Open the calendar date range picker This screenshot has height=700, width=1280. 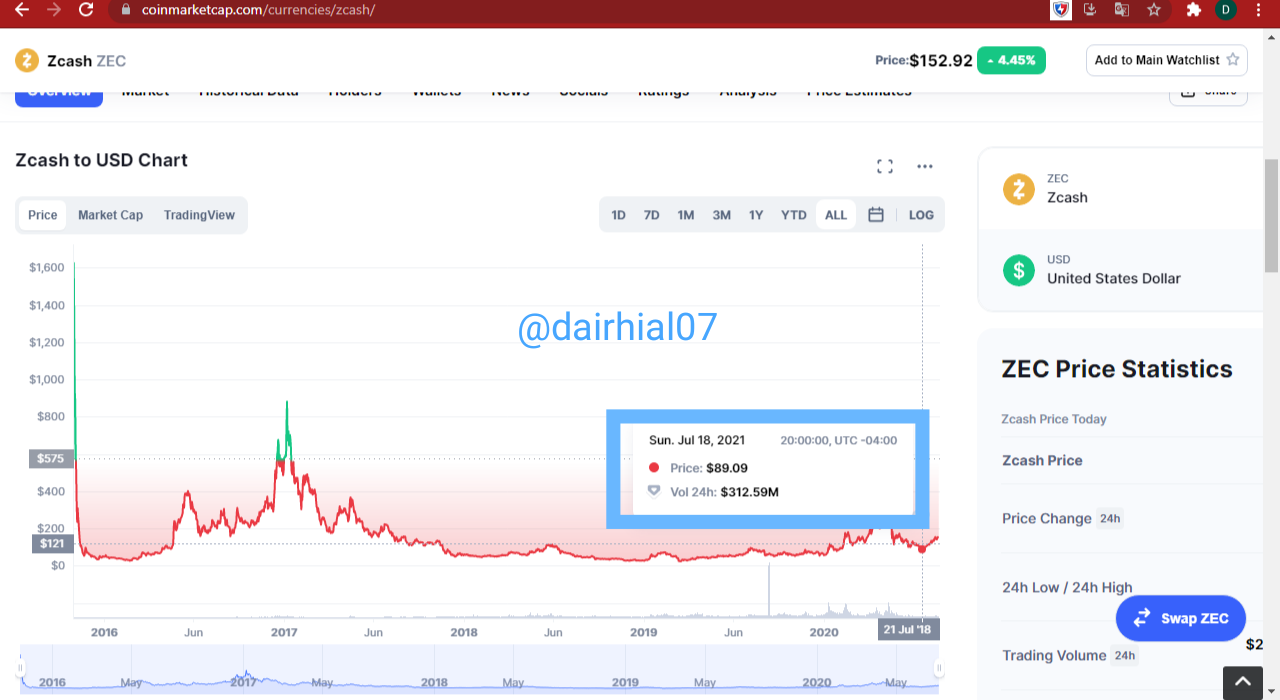coord(876,215)
